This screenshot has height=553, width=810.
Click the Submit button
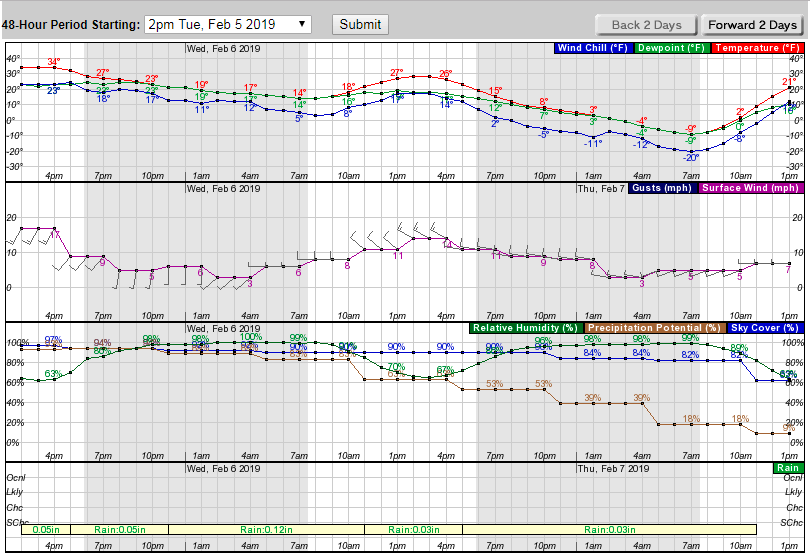(360, 24)
